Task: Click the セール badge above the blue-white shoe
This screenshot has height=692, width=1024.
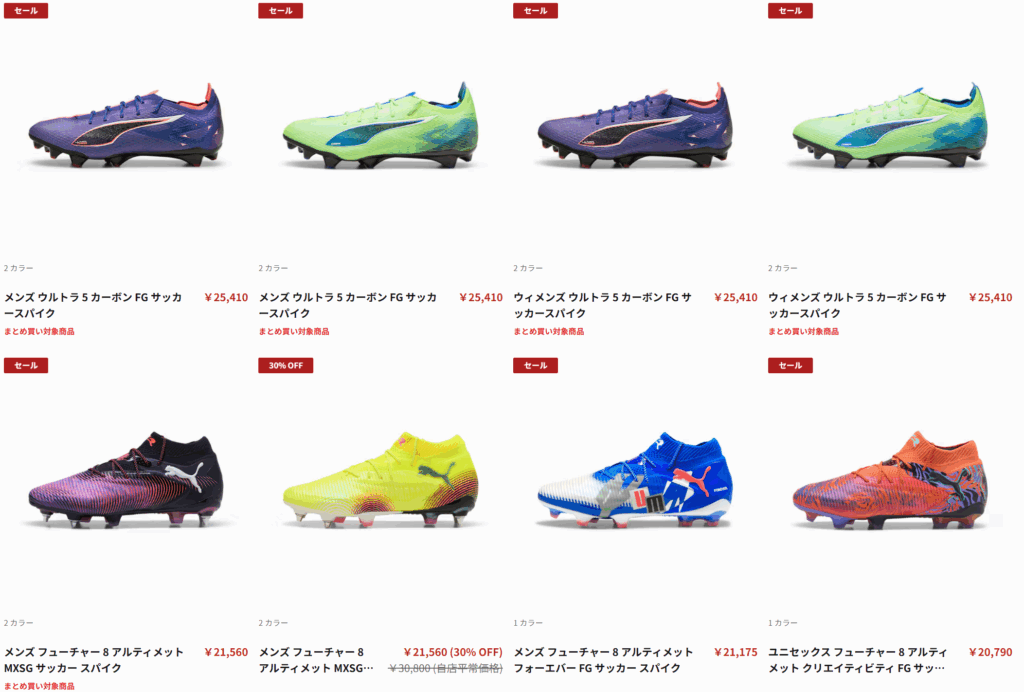Action: 536,366
